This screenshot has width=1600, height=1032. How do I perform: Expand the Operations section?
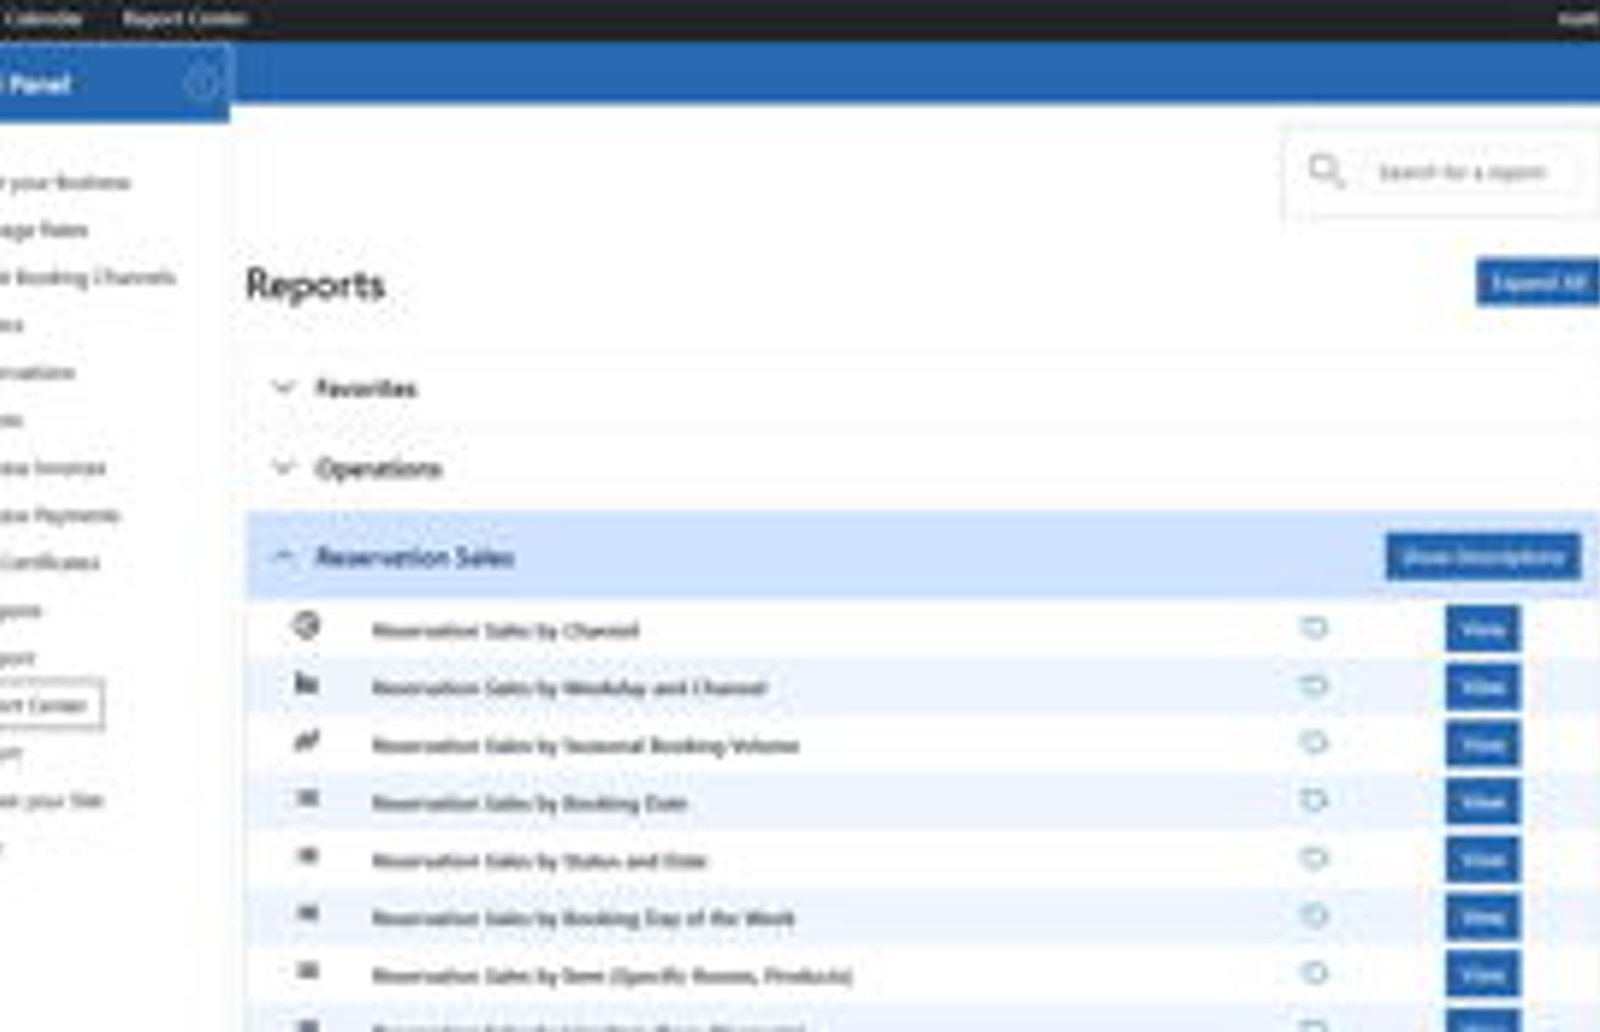tap(284, 467)
